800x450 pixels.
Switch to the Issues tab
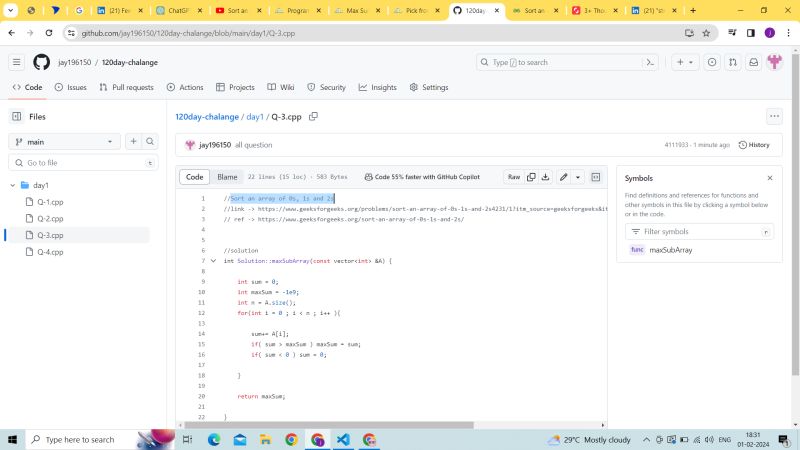71,87
